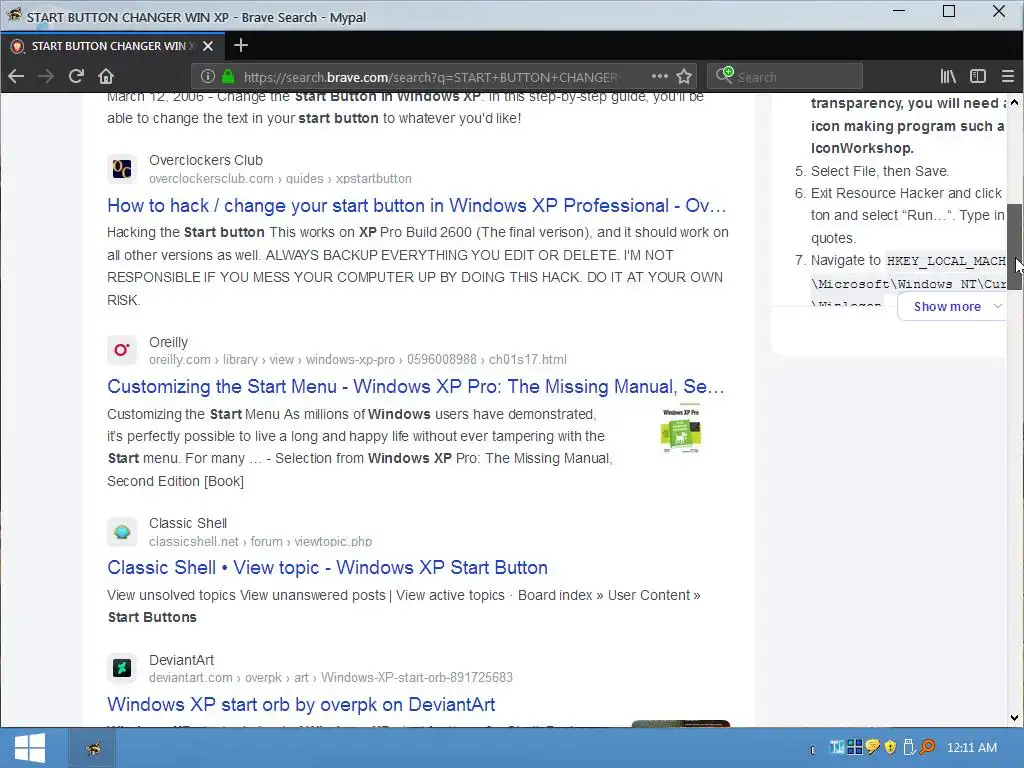
Task: Click the Mypal taskbar application icon
Action: (x=93, y=748)
